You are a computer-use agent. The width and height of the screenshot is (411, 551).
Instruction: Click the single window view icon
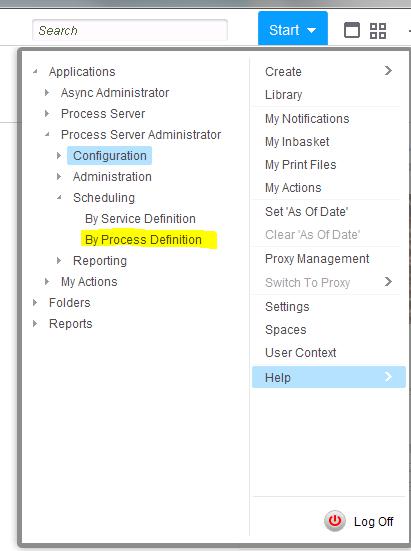352,30
